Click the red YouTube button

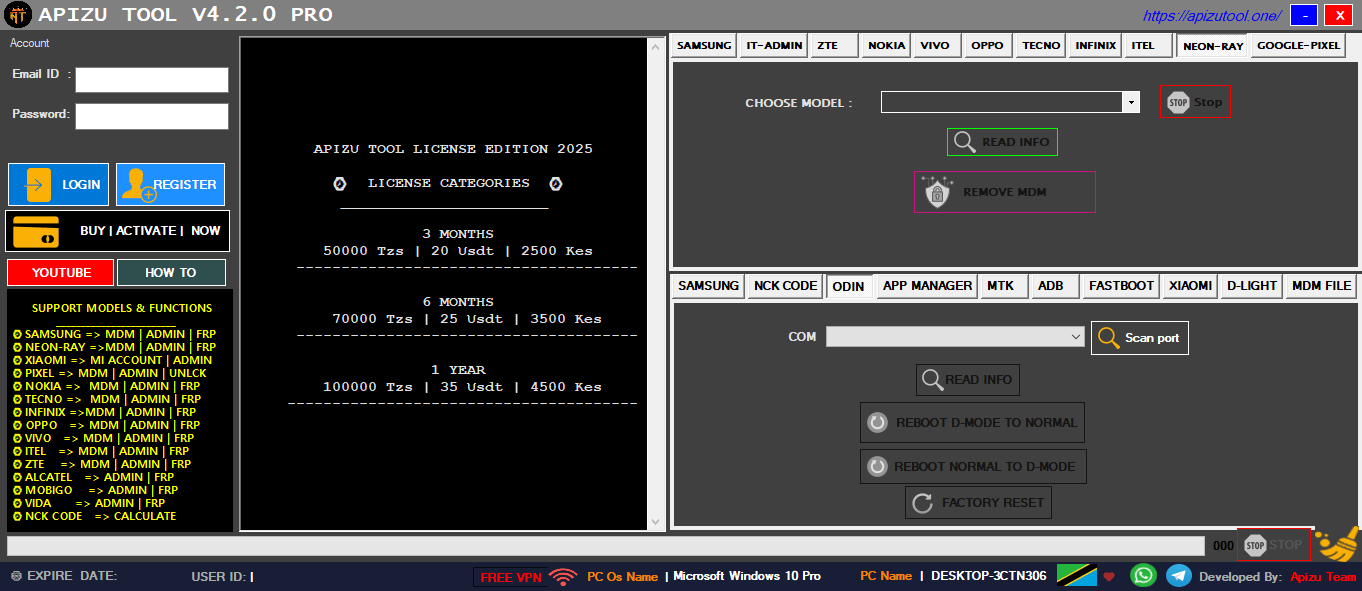click(60, 272)
